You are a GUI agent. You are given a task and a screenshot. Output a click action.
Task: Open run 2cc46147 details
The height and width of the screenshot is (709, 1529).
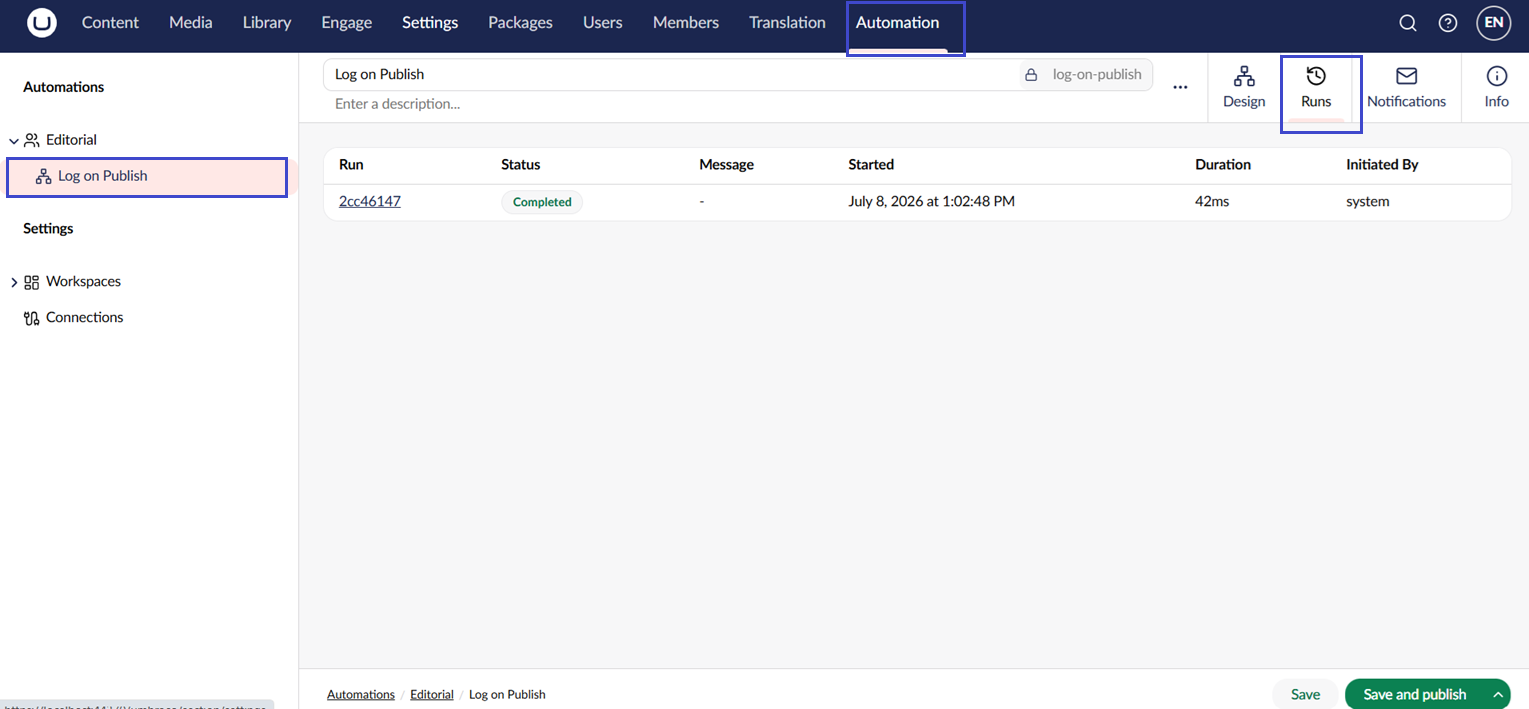pyautogui.click(x=370, y=202)
